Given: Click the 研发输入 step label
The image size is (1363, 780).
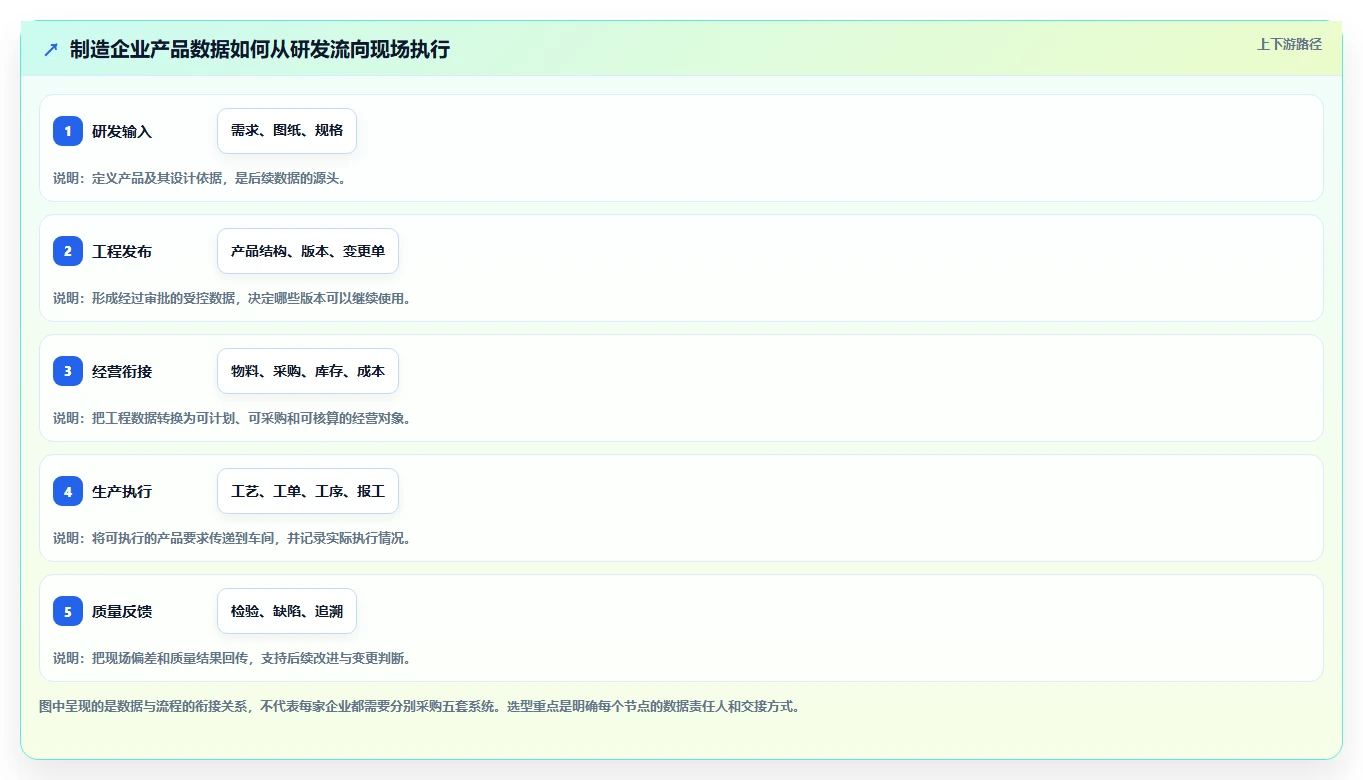Looking at the screenshot, I should coord(122,131).
